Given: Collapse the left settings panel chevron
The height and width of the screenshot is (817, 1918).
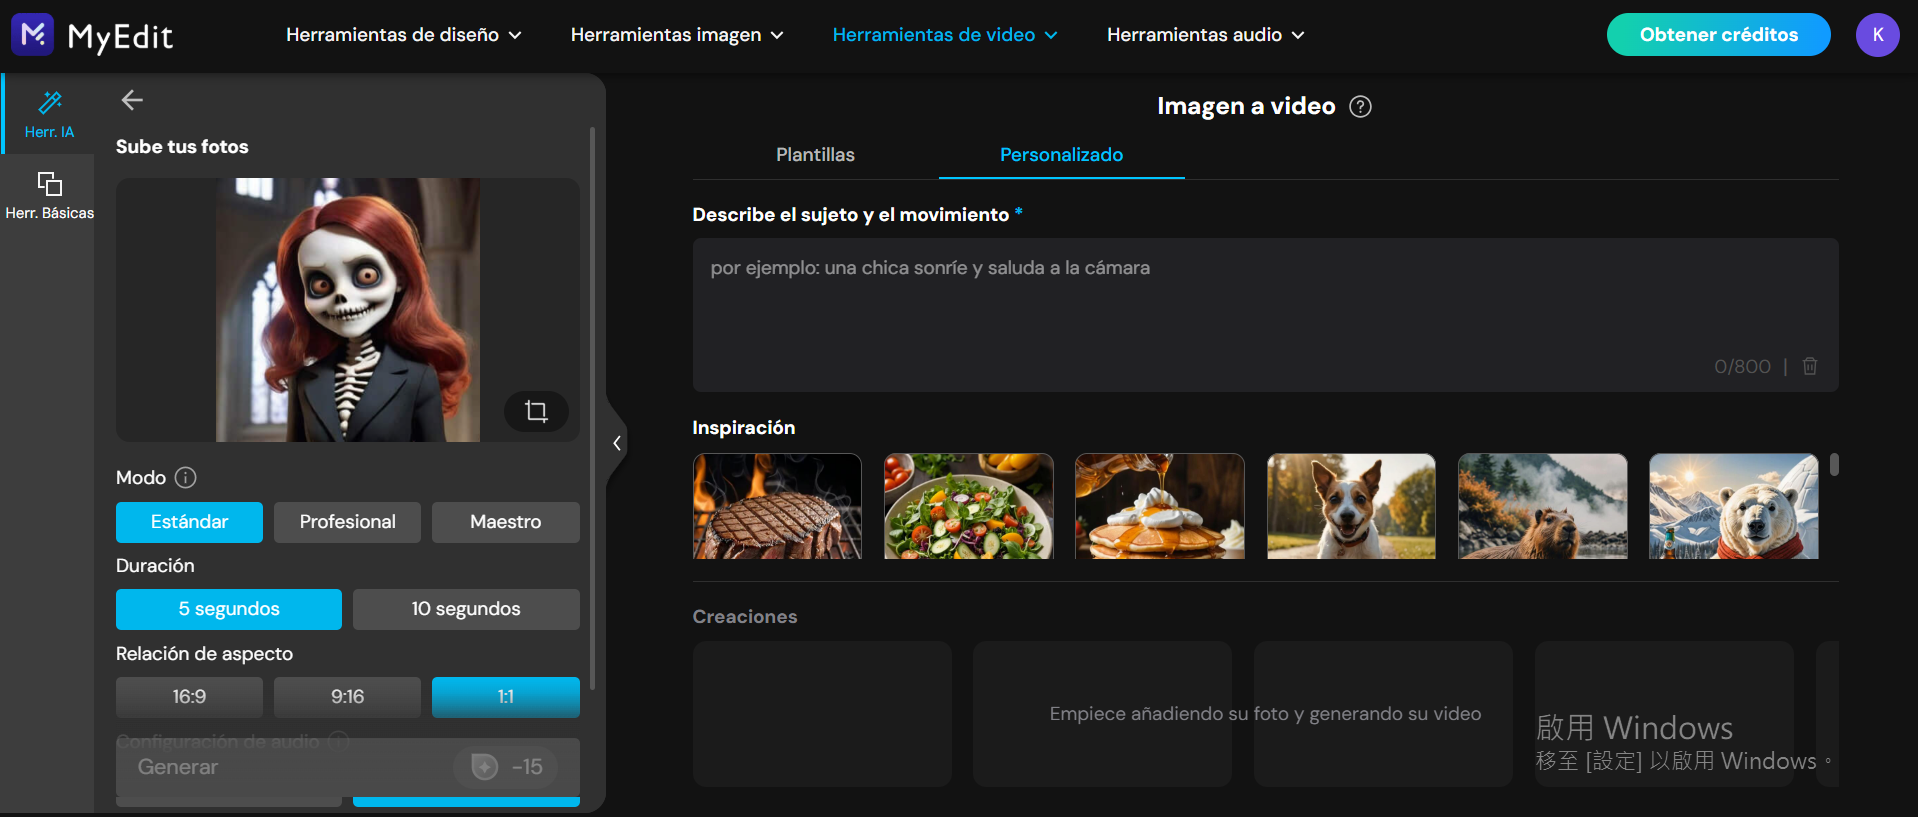Looking at the screenshot, I should [x=617, y=443].
